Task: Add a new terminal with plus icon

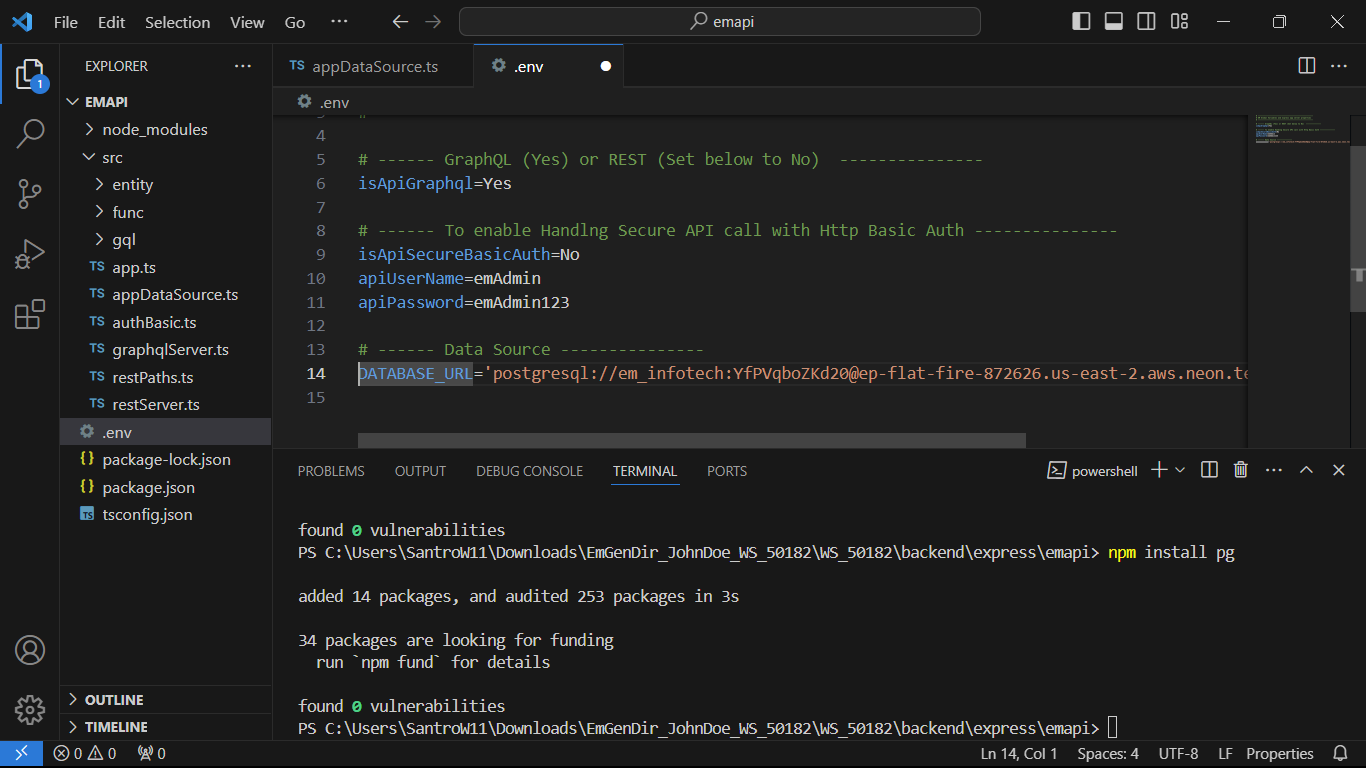Action: 1159,470
